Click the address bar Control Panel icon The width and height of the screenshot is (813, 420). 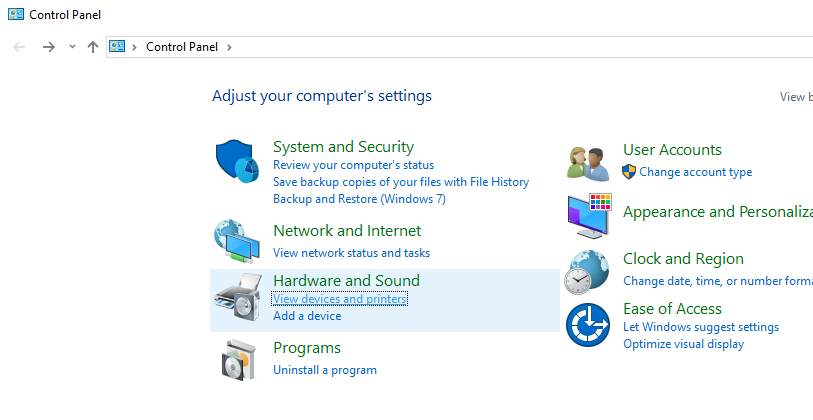point(117,47)
